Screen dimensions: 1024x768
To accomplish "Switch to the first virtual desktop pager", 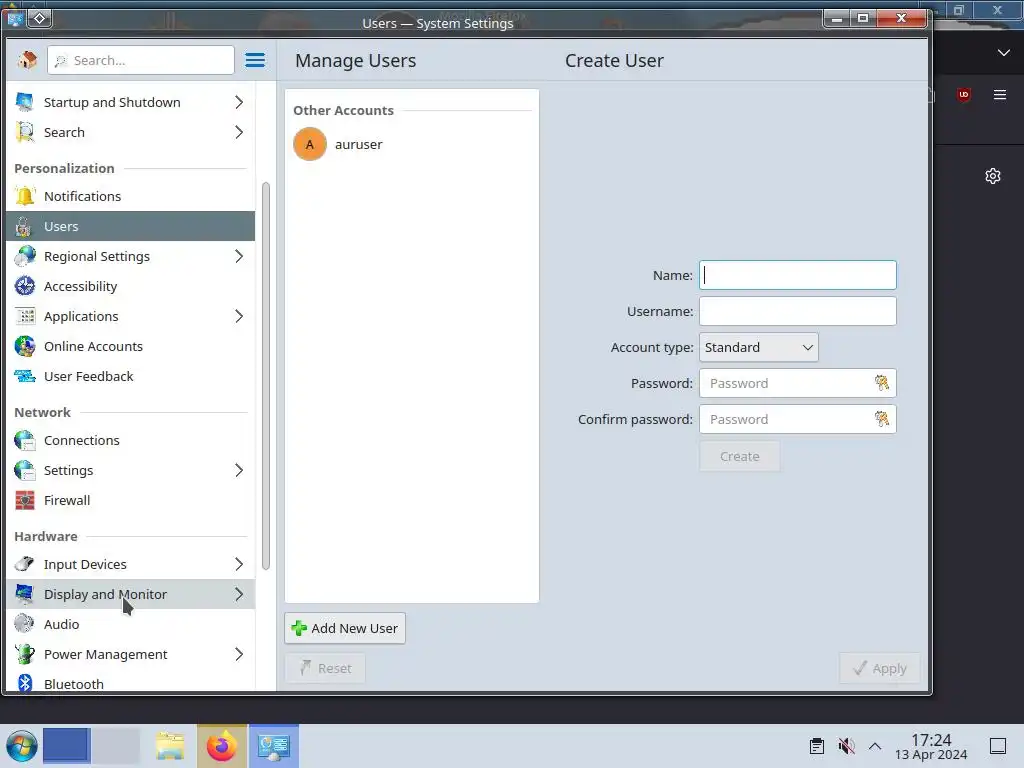I will tap(66, 746).
